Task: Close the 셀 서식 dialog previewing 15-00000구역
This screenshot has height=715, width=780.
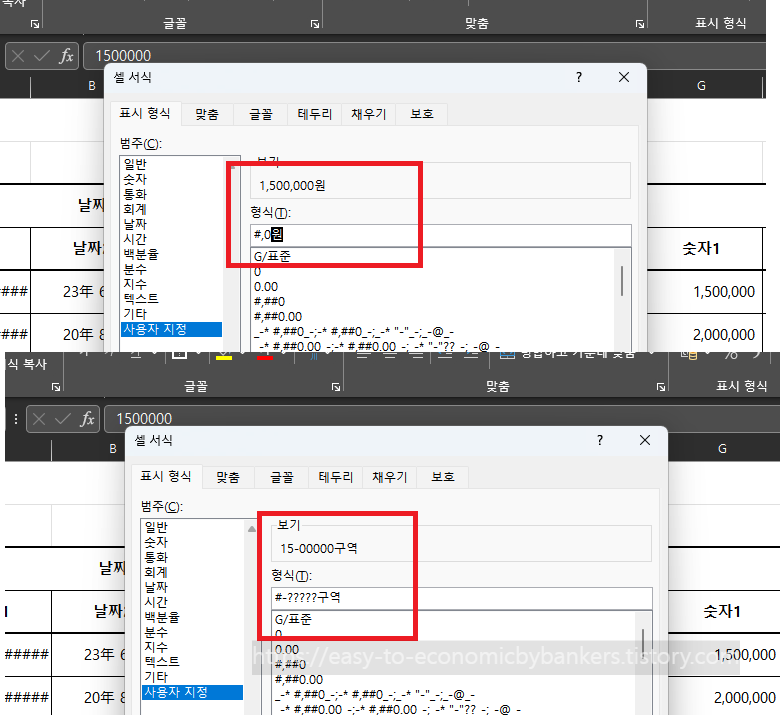Action: tap(645, 440)
